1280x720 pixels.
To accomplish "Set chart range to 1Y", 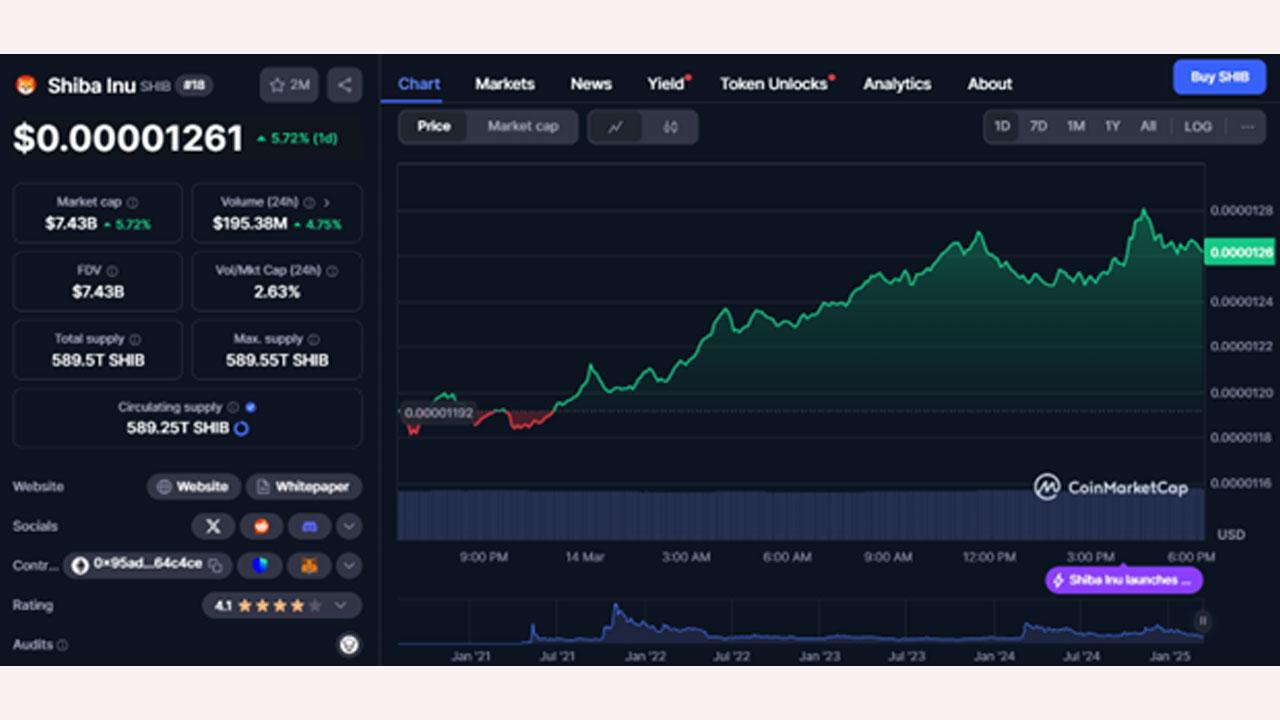I will [1112, 127].
